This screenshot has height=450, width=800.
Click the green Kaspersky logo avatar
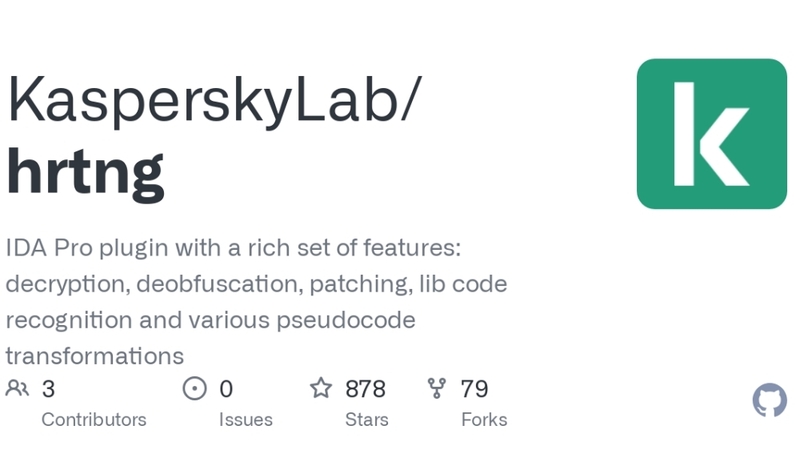pyautogui.click(x=712, y=134)
